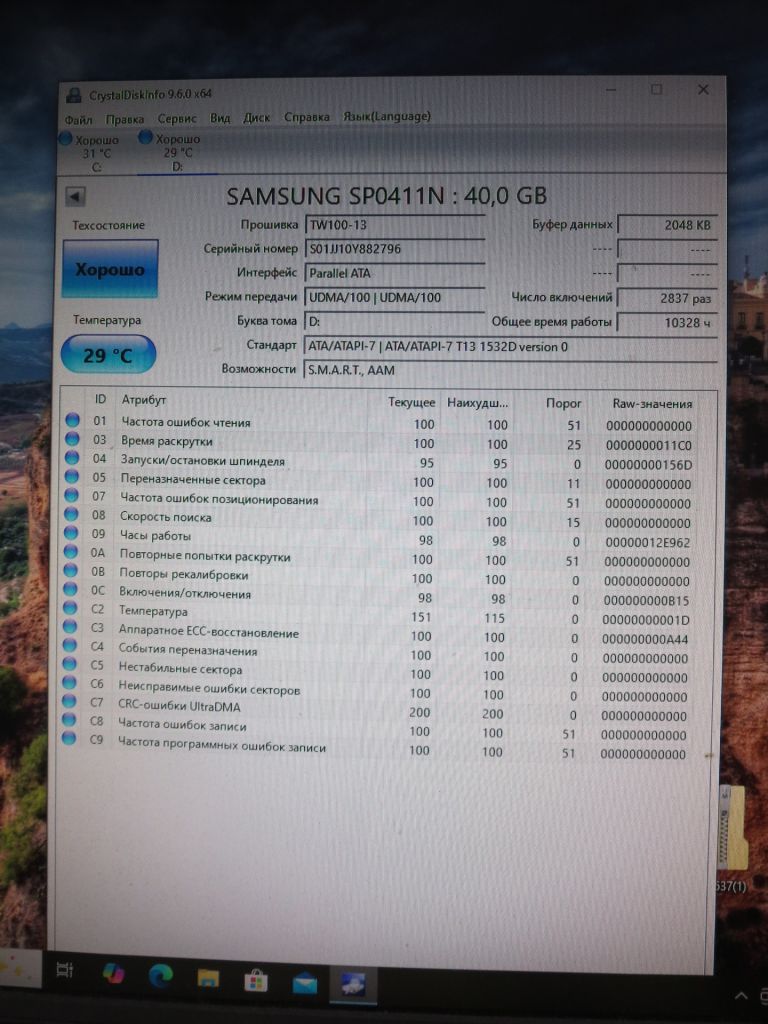Open the Mail app from the taskbar
Viewport: 768px width, 1024px height.
coord(304,983)
